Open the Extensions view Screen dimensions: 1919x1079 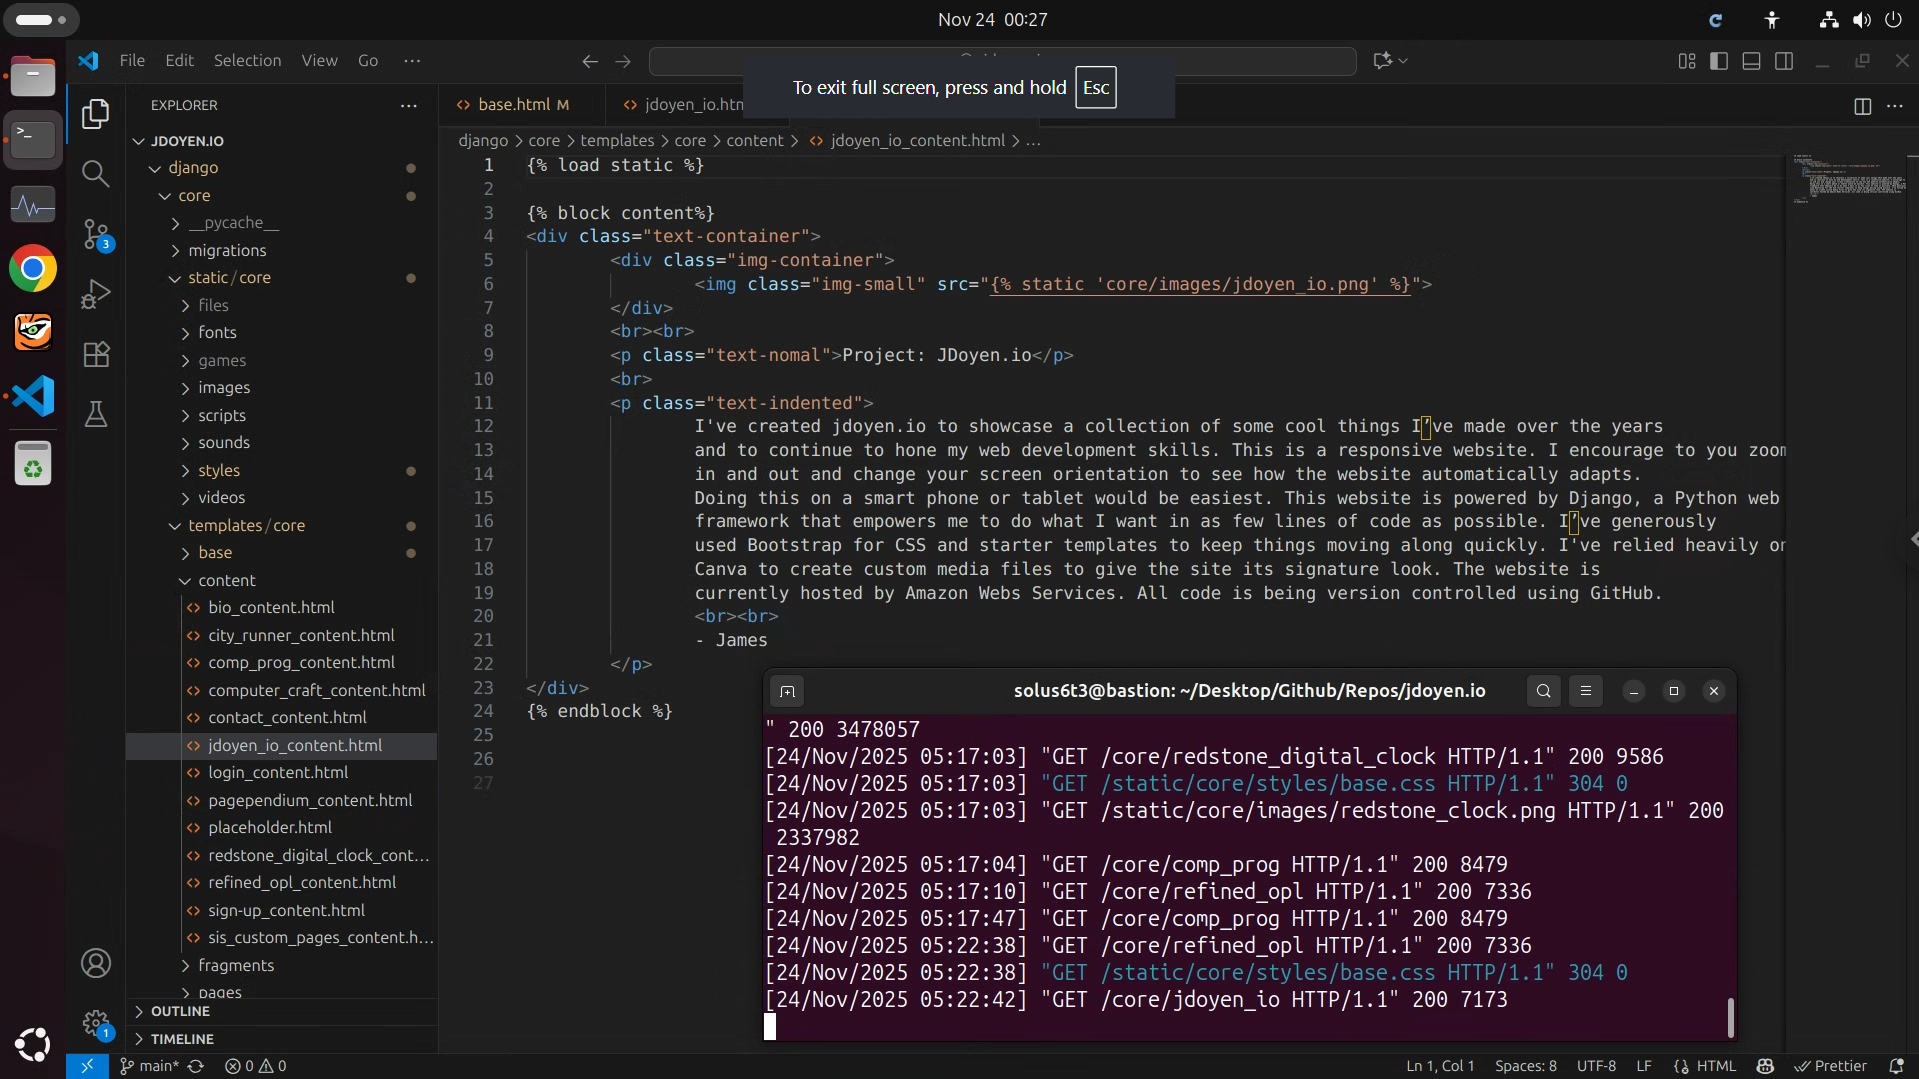point(96,354)
